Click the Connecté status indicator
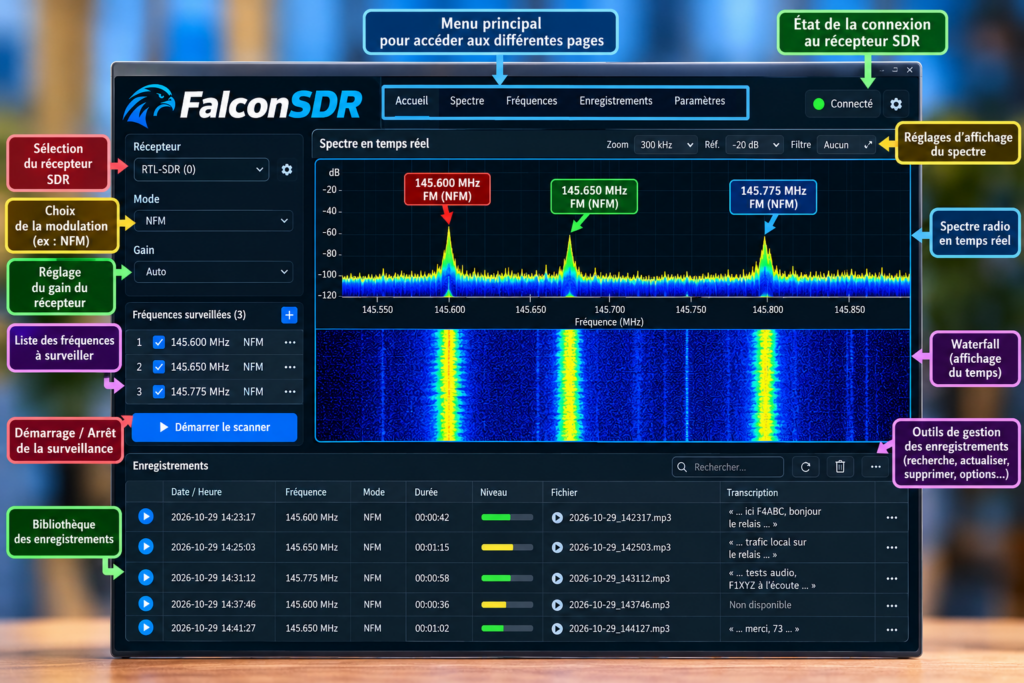This screenshot has width=1024, height=683. (842, 104)
